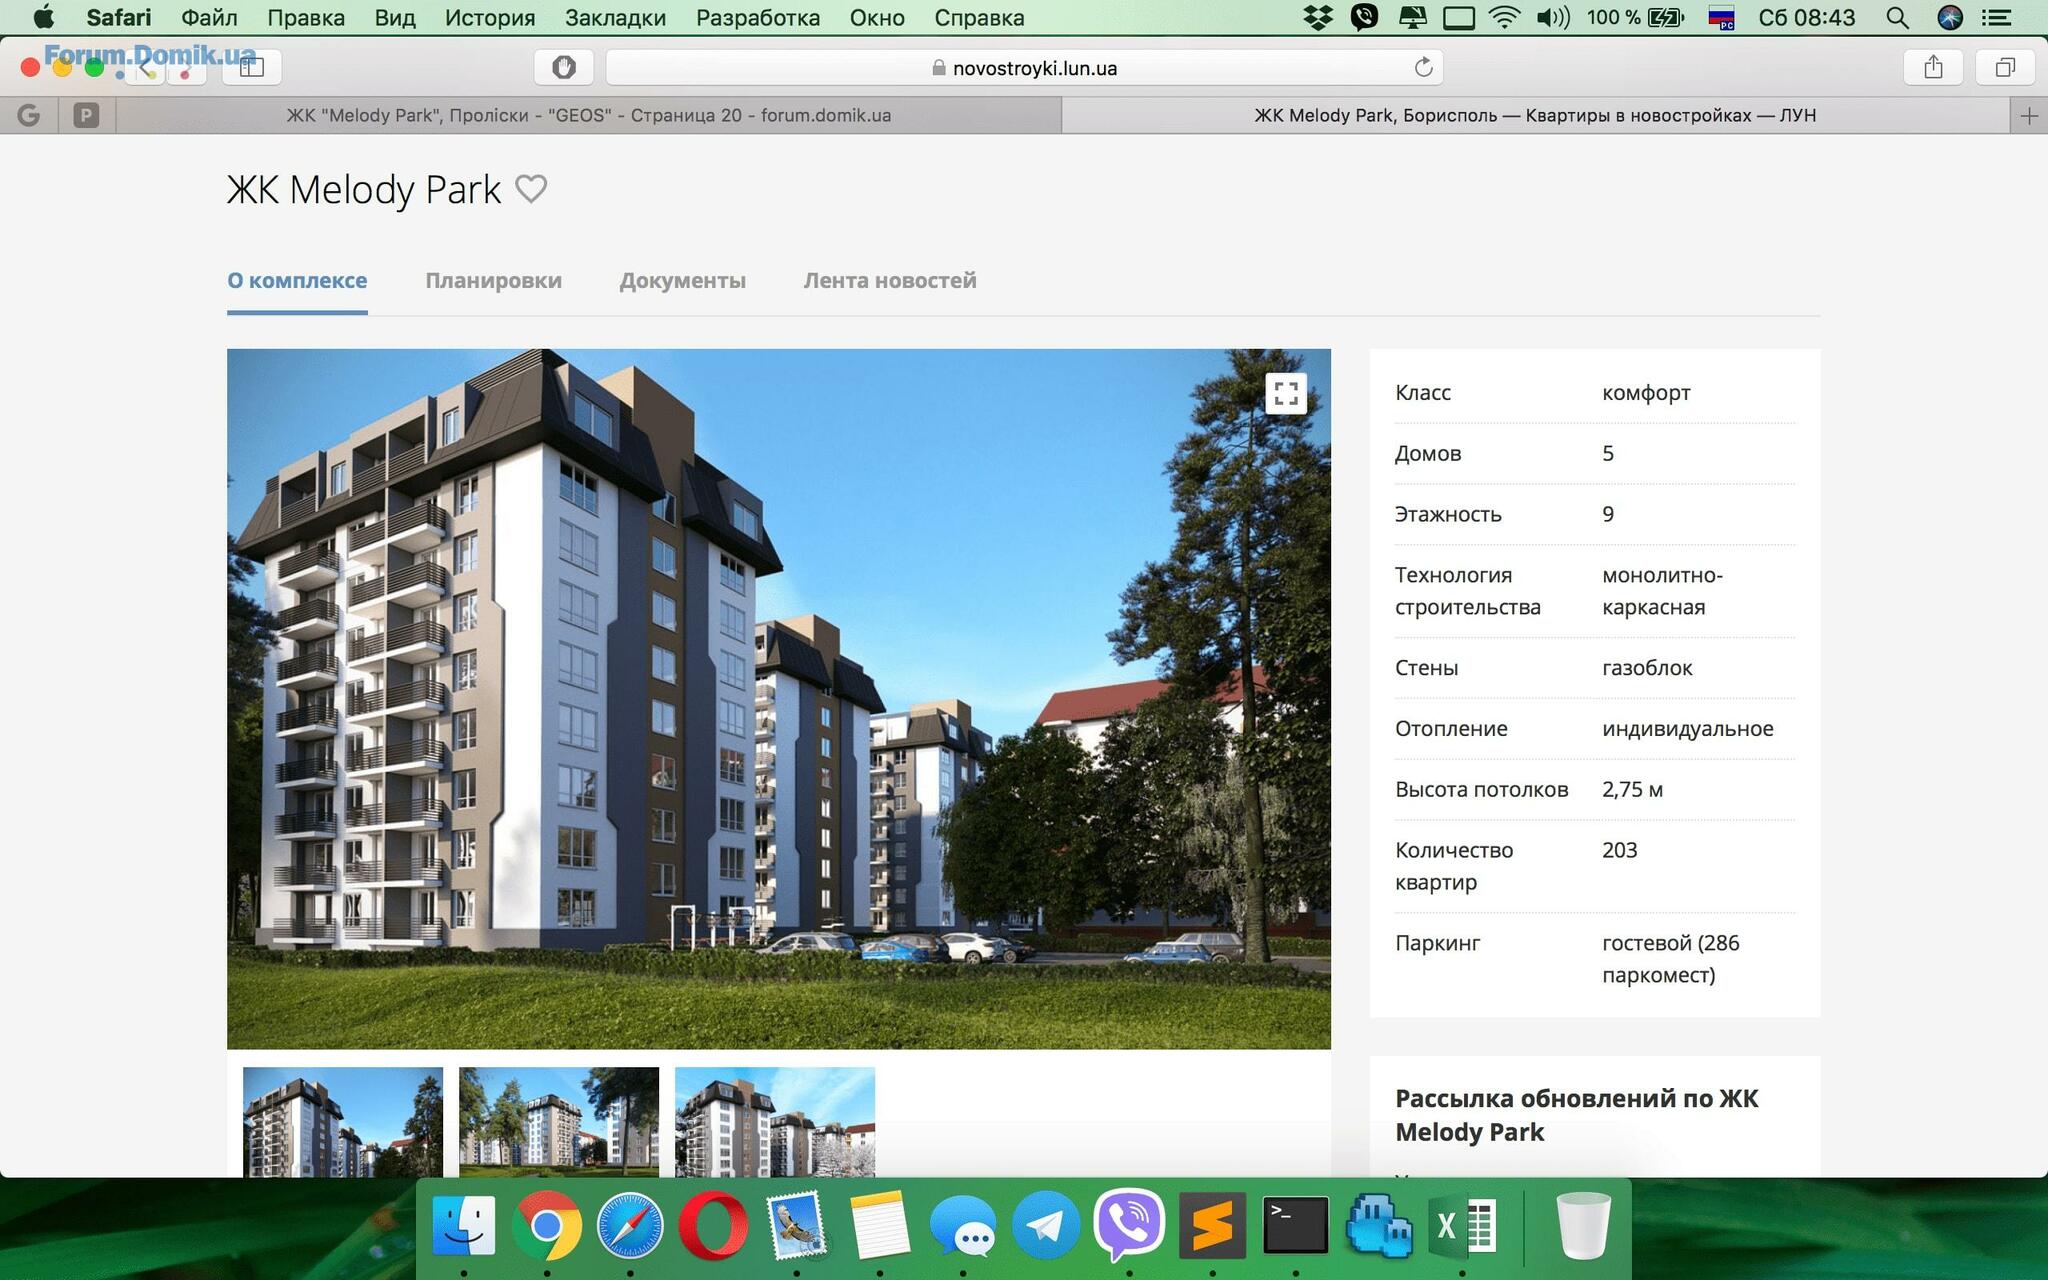Viewport: 2048px width, 1280px height.
Task: Open pinned Google tab
Action: 29,116
